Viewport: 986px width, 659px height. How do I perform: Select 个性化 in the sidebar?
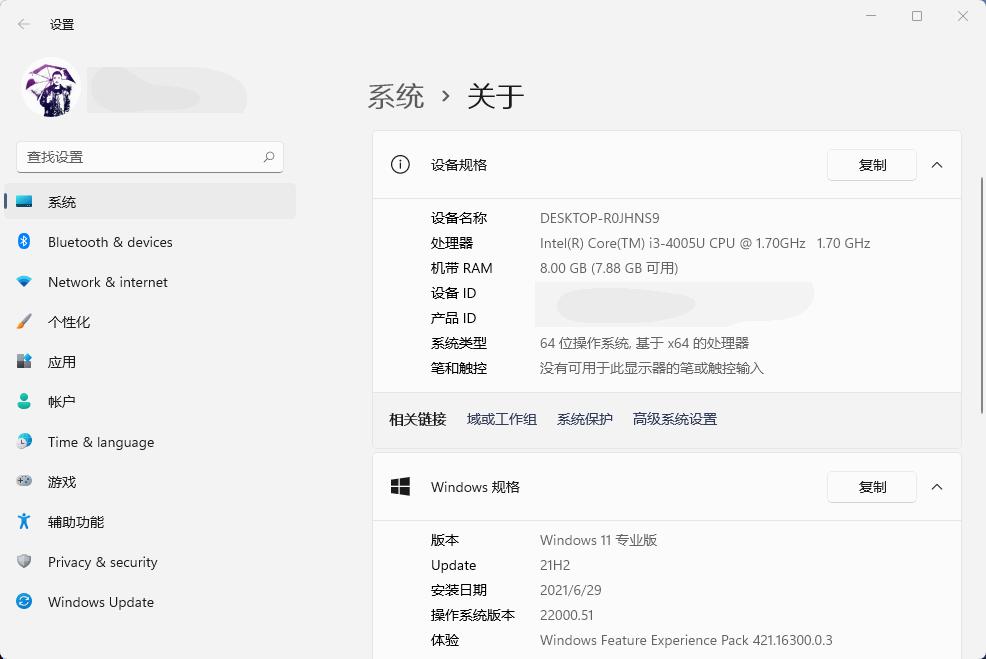(x=68, y=322)
